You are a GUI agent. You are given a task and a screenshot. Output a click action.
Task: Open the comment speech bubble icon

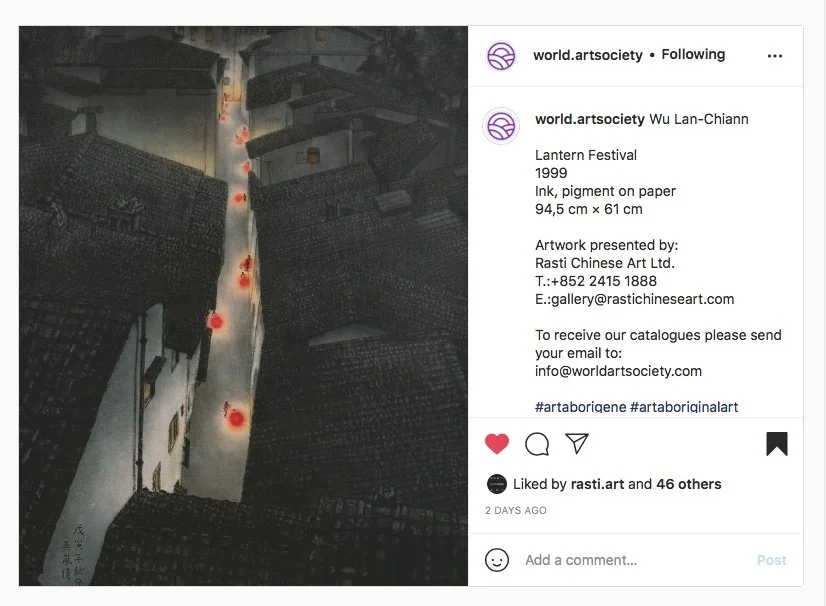537,444
